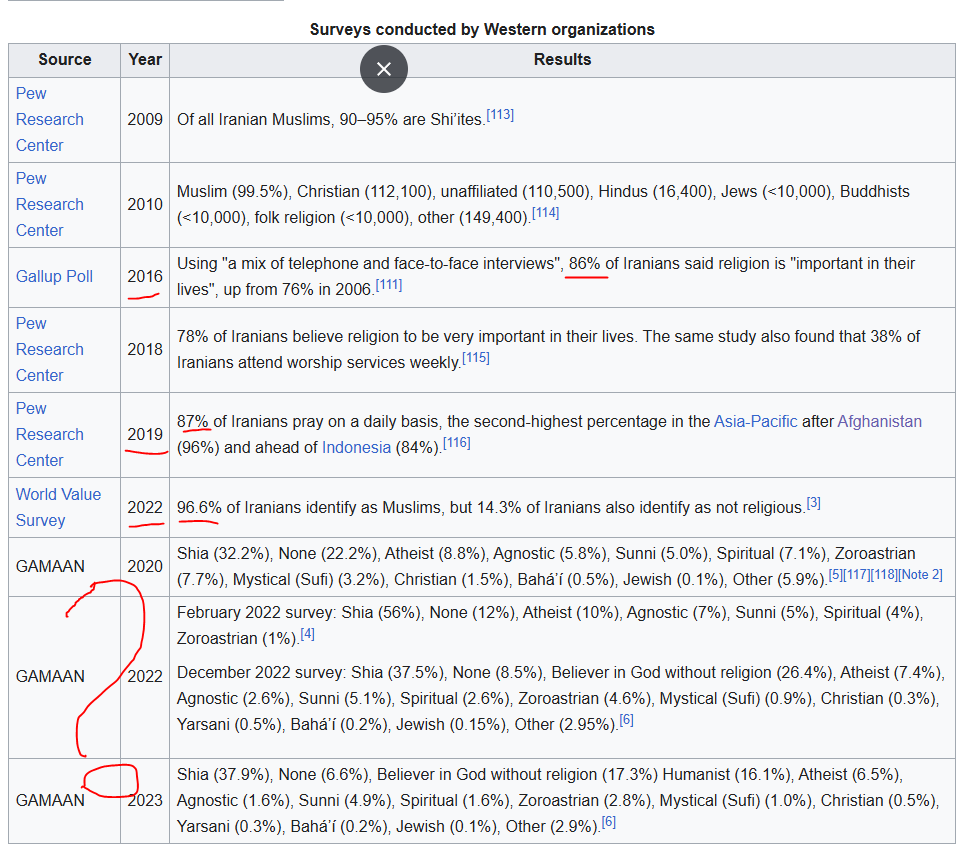Image resolution: width=966 pixels, height=853 pixels.
Task: Open the World Value Survey link
Action: pyautogui.click(x=58, y=507)
